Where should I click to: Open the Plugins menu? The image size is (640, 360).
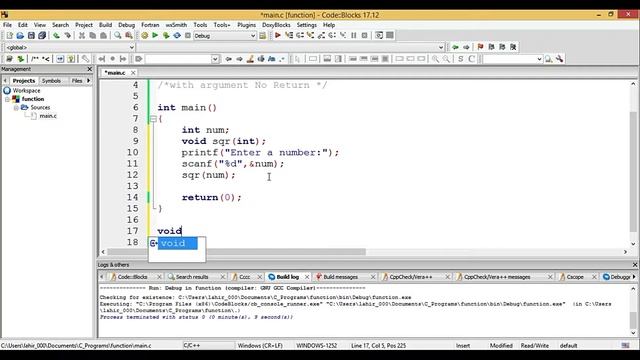click(247, 25)
